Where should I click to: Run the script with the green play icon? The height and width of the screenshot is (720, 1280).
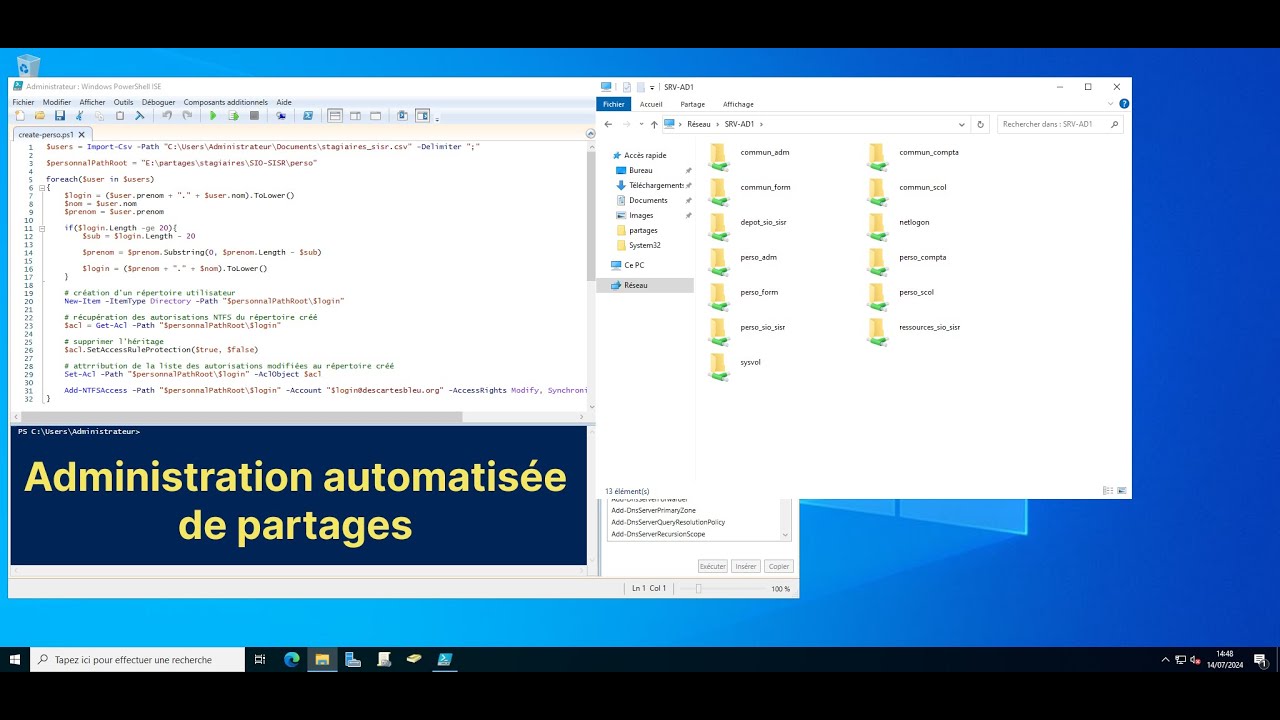click(x=213, y=116)
